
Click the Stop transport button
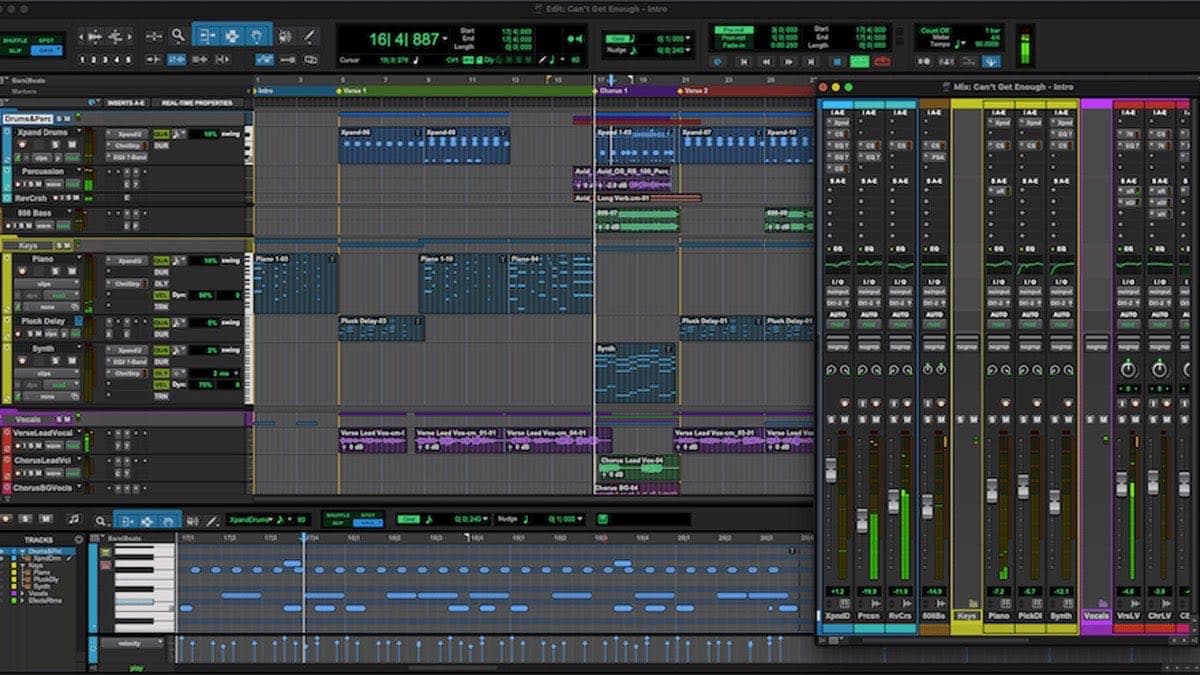[x=835, y=61]
